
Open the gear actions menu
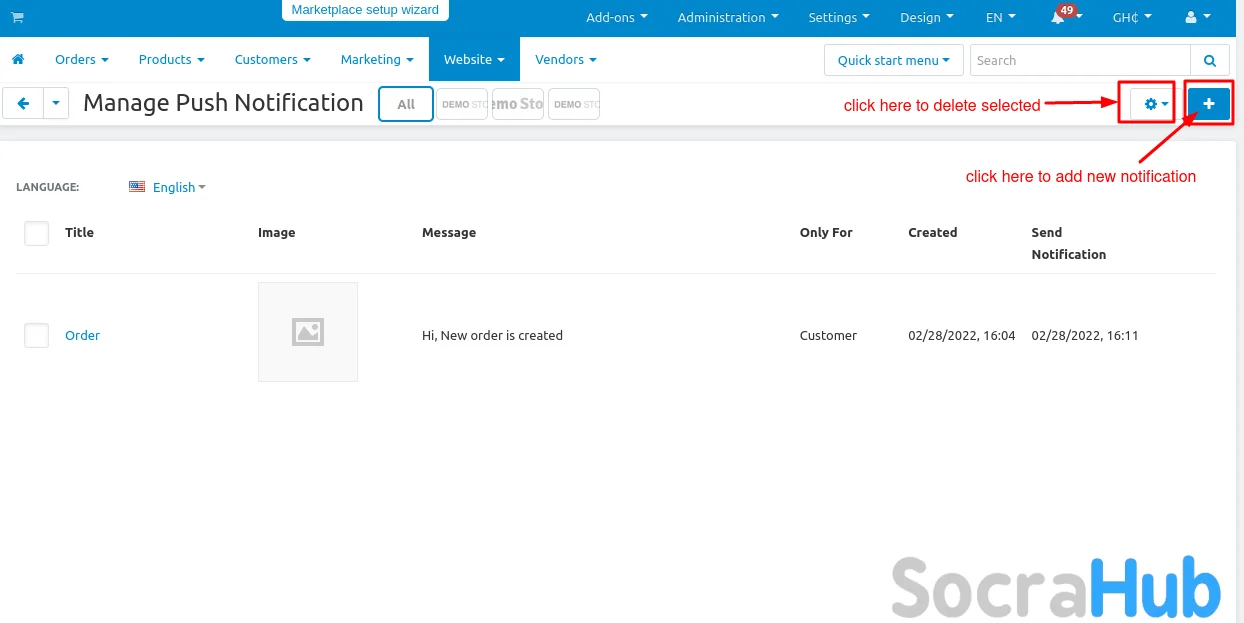click(1155, 103)
